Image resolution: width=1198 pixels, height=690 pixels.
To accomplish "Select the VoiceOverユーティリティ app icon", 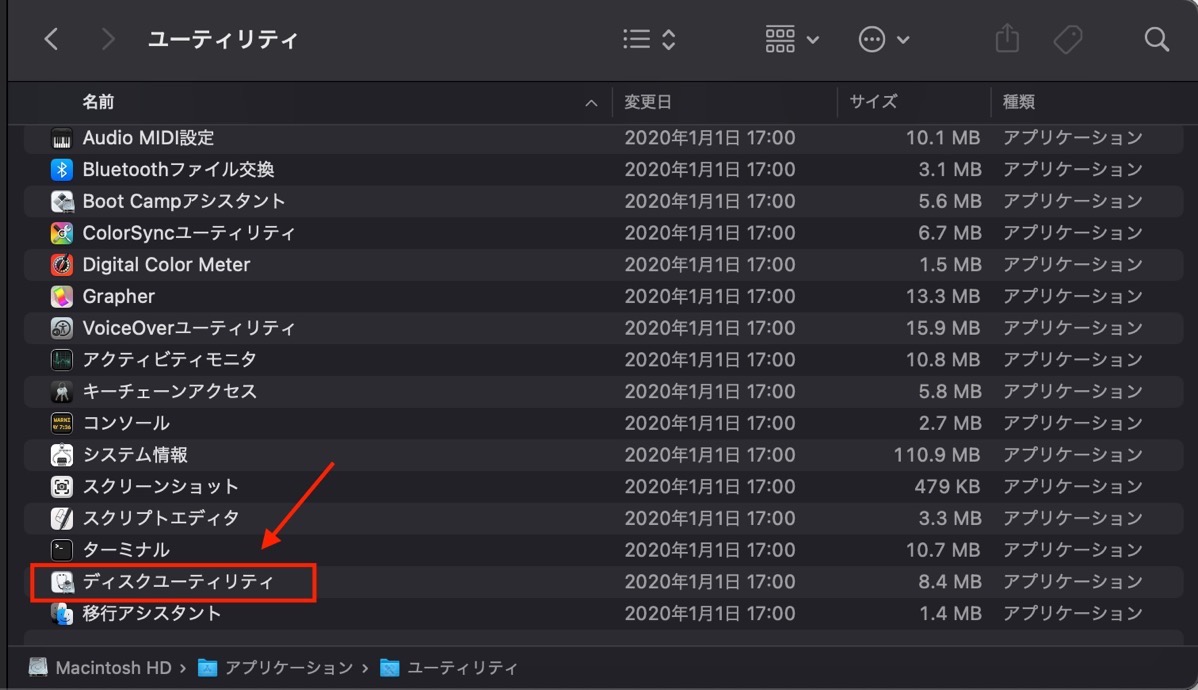I will click(62, 329).
